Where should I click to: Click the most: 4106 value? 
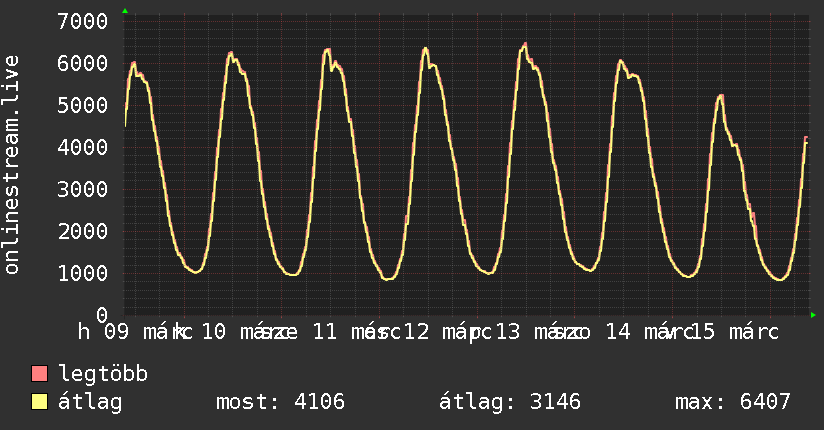pos(280,402)
